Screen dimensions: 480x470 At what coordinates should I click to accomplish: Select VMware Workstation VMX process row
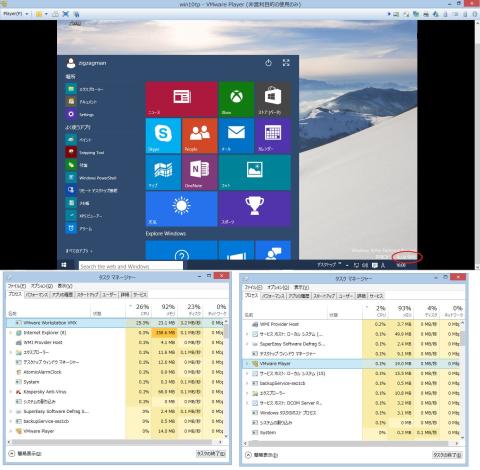pyautogui.click(x=115, y=323)
